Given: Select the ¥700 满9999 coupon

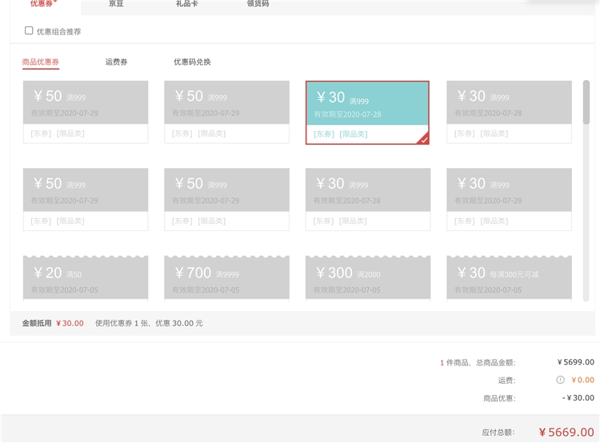Looking at the screenshot, I should coord(226,277).
